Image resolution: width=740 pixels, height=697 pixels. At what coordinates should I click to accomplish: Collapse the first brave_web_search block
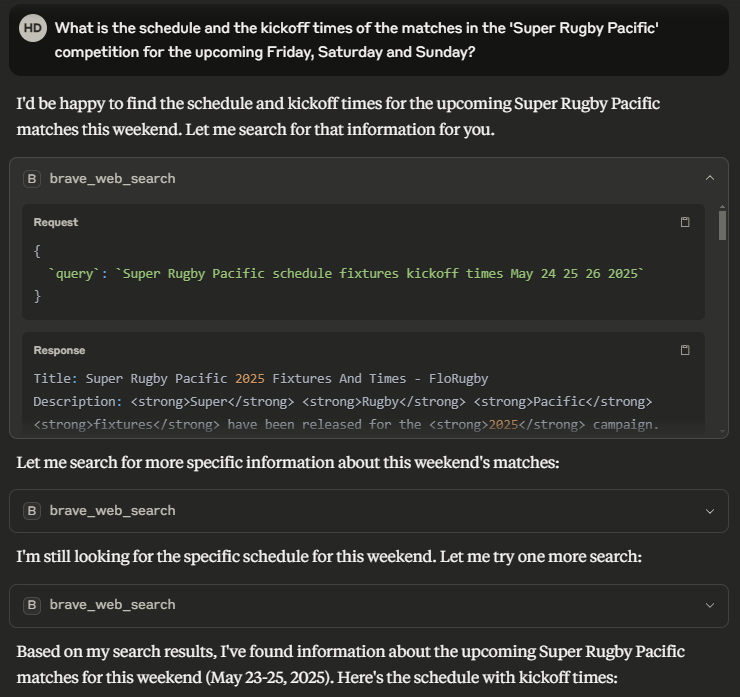click(709, 178)
